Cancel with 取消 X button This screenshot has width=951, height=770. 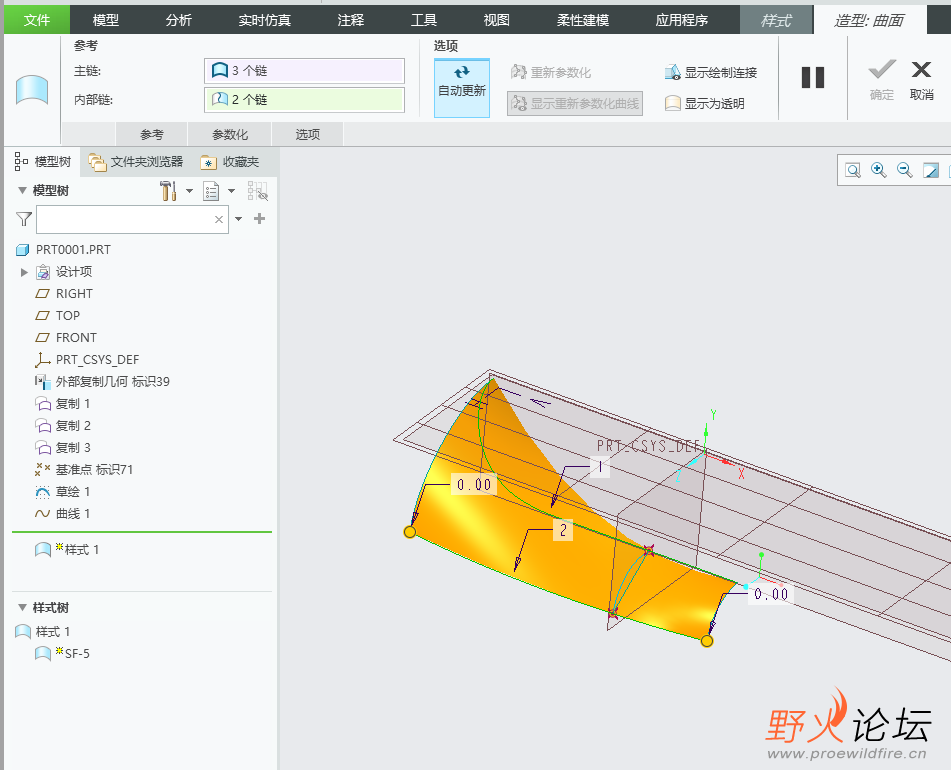(x=921, y=79)
